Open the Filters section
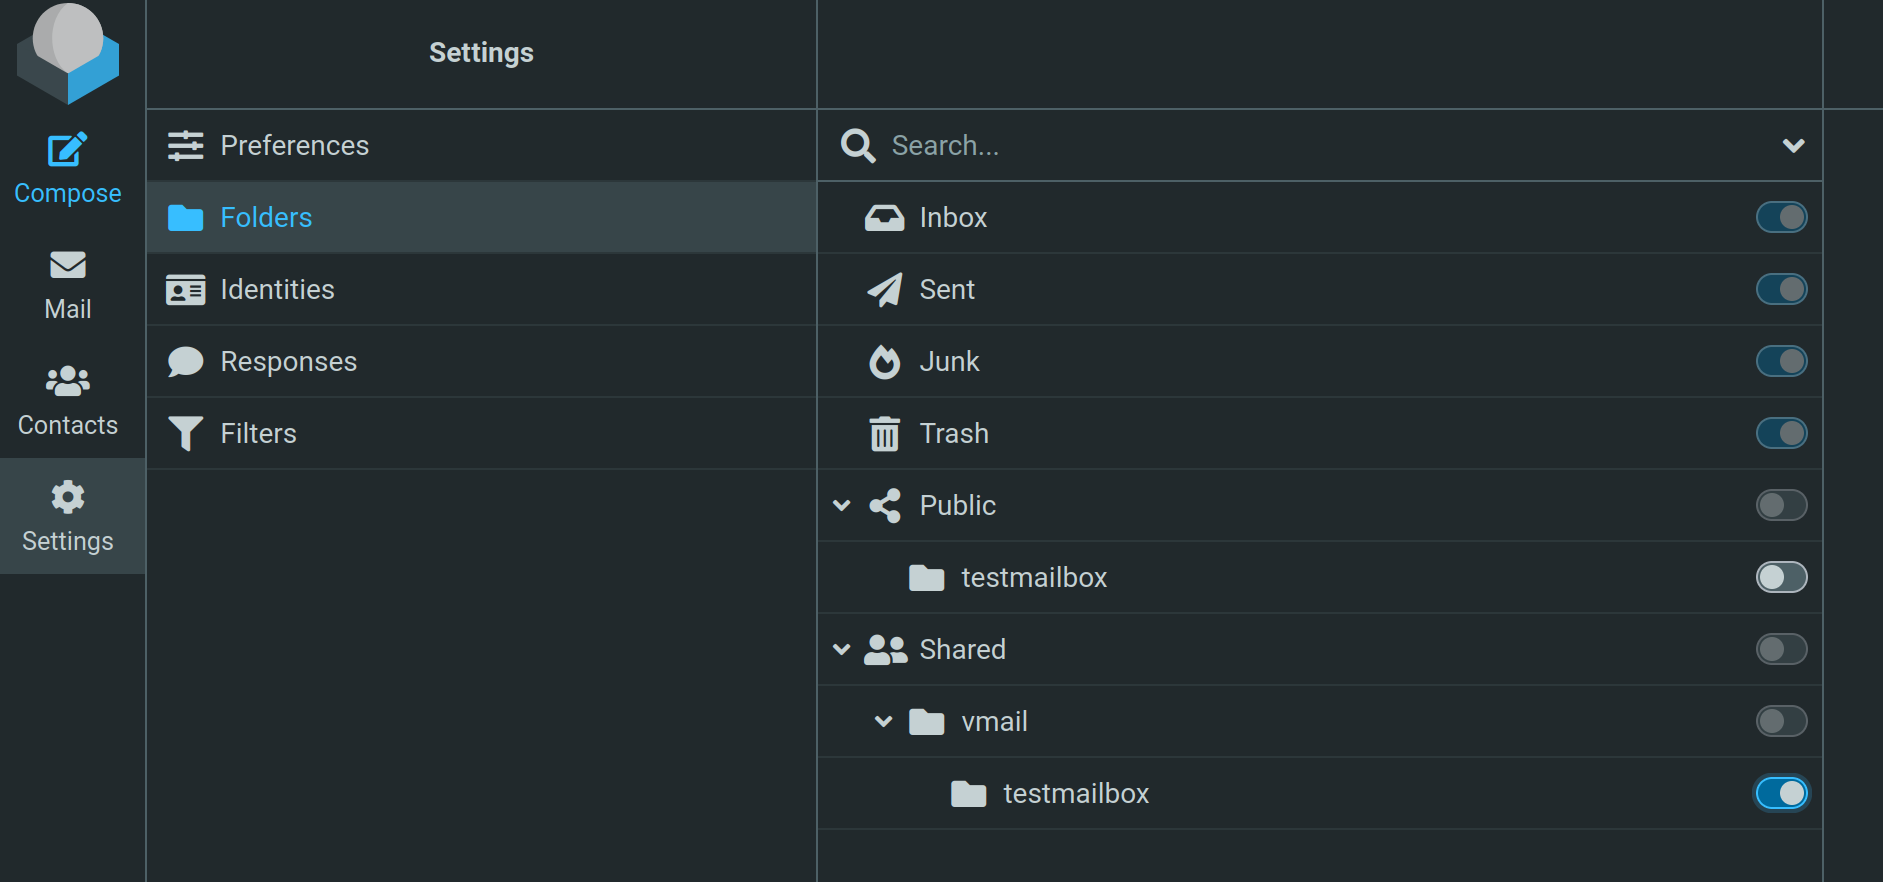This screenshot has width=1883, height=882. coord(258,434)
